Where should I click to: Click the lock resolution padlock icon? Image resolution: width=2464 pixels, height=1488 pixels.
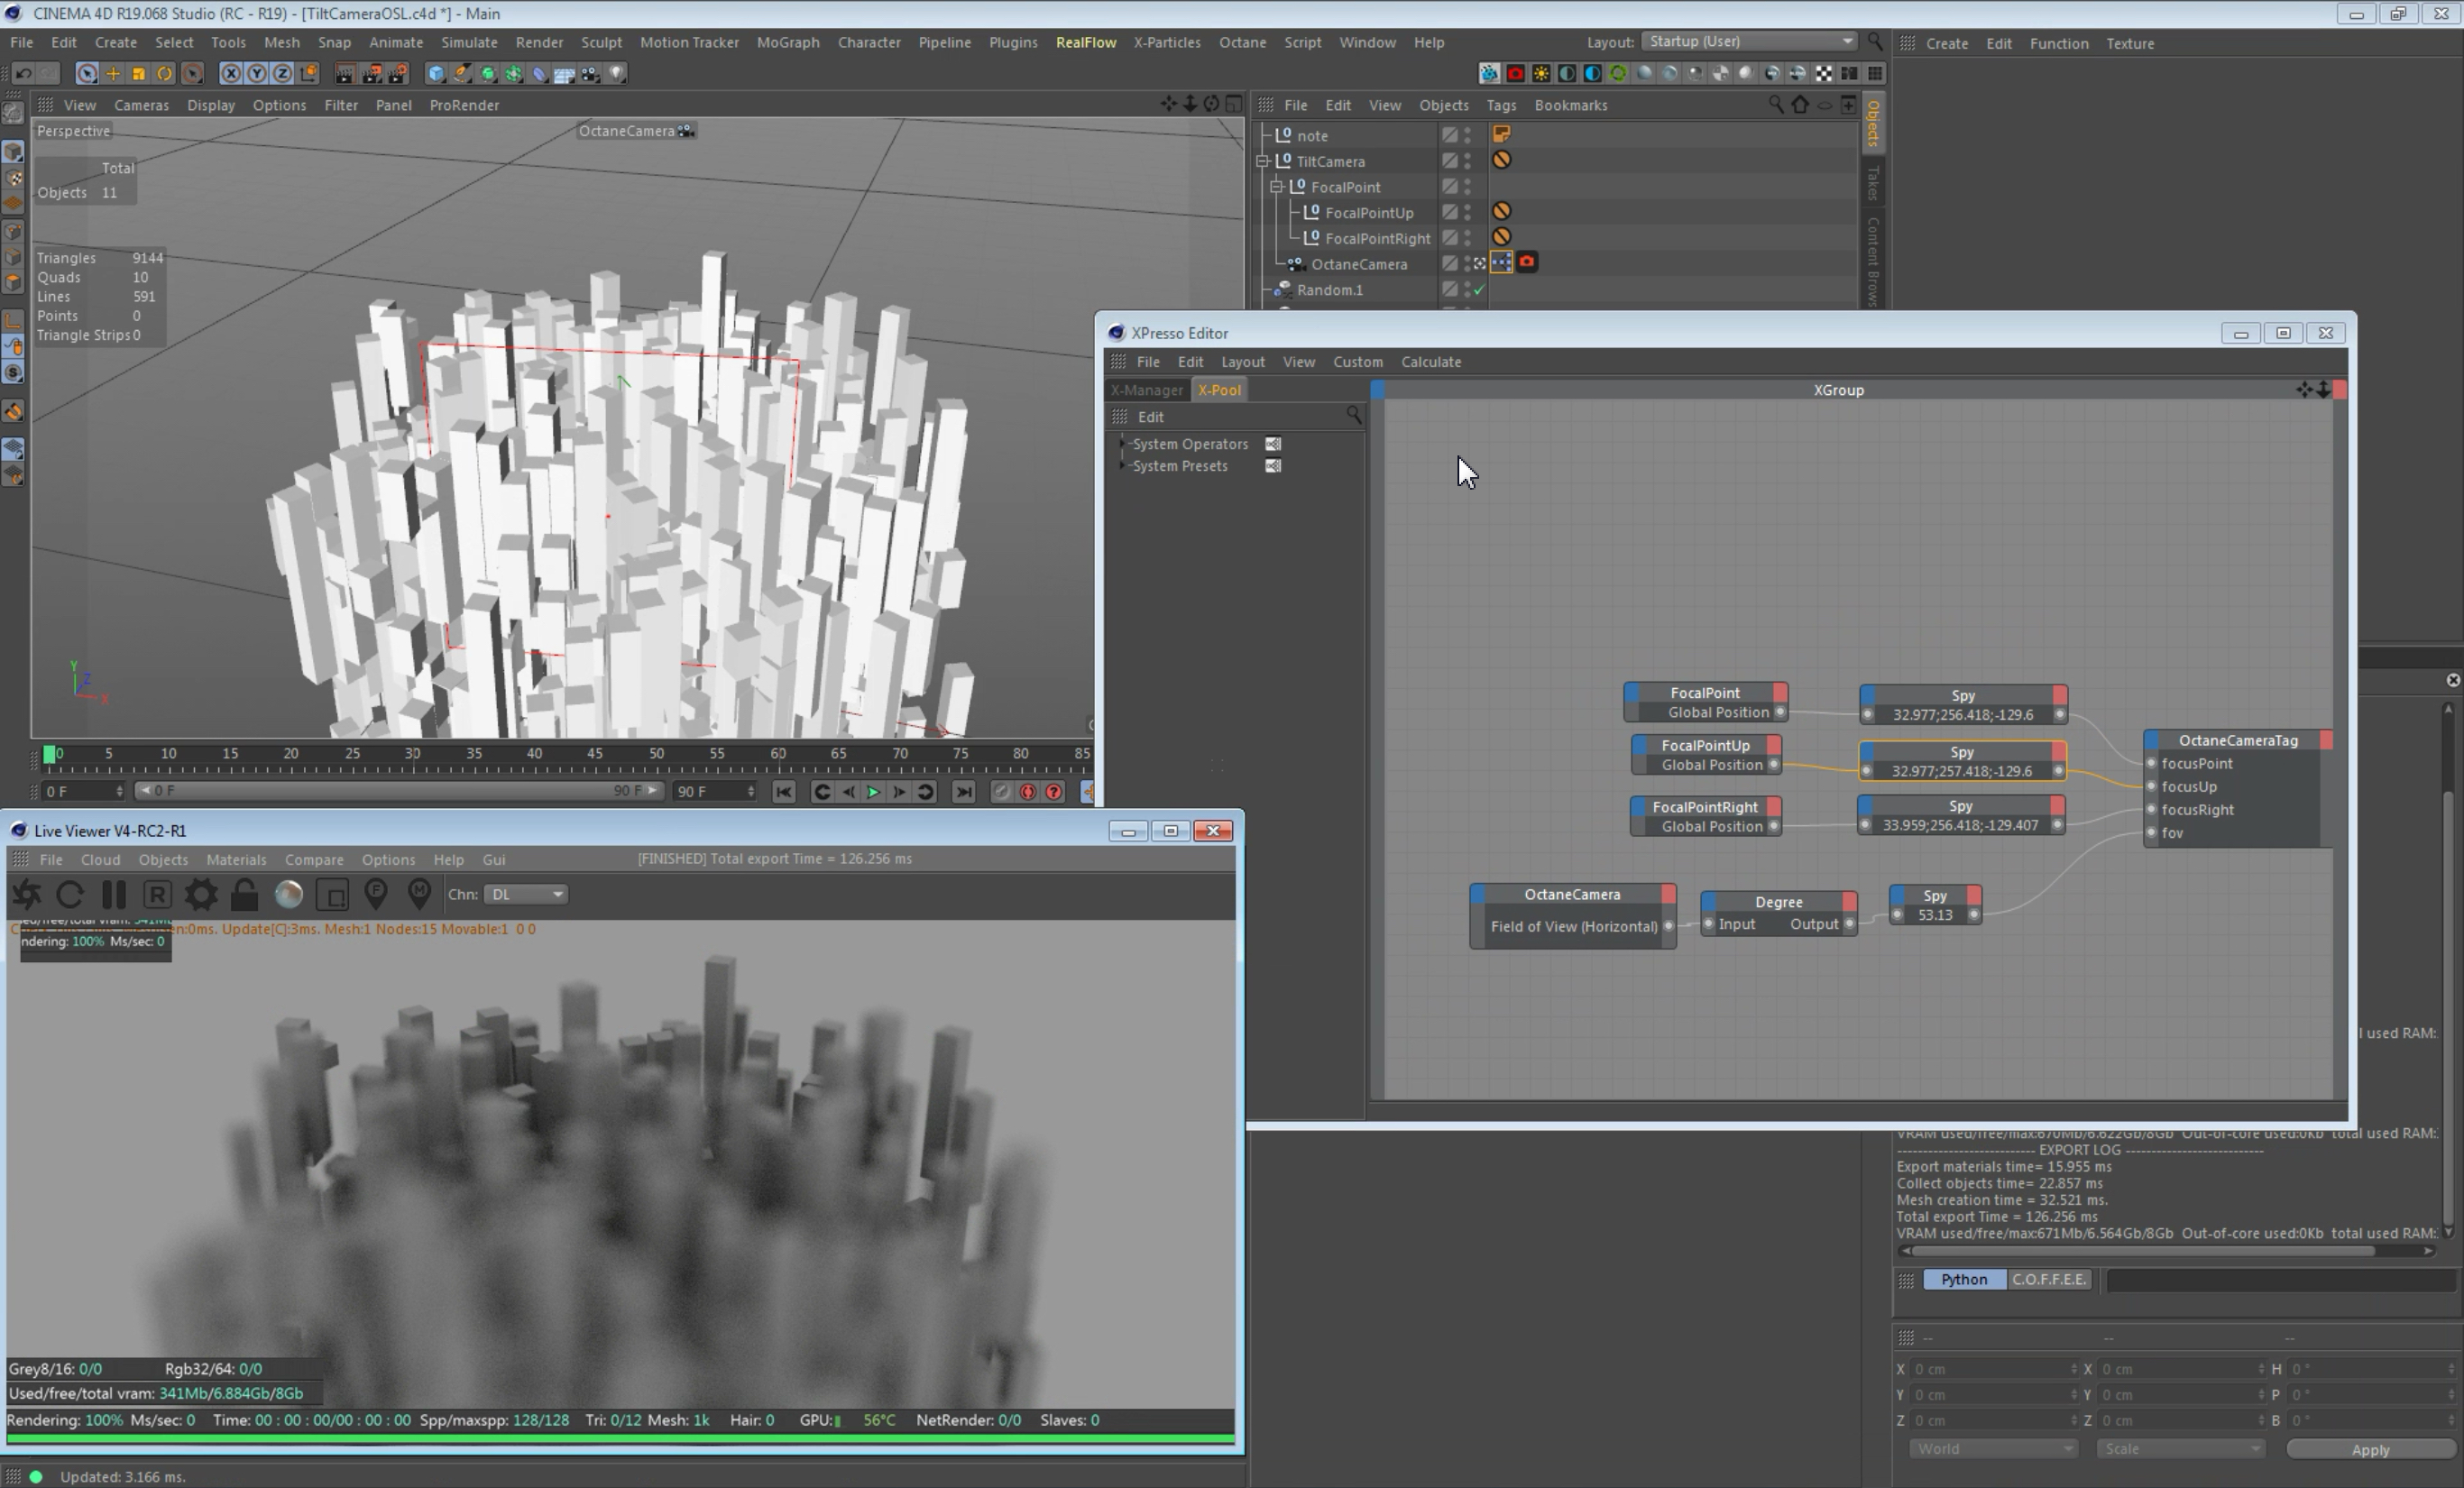(x=245, y=895)
